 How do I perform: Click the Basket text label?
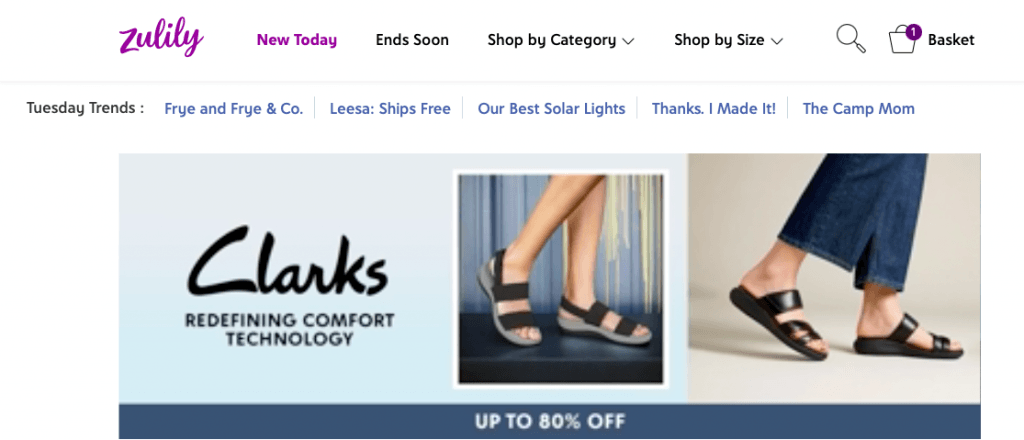pos(951,40)
